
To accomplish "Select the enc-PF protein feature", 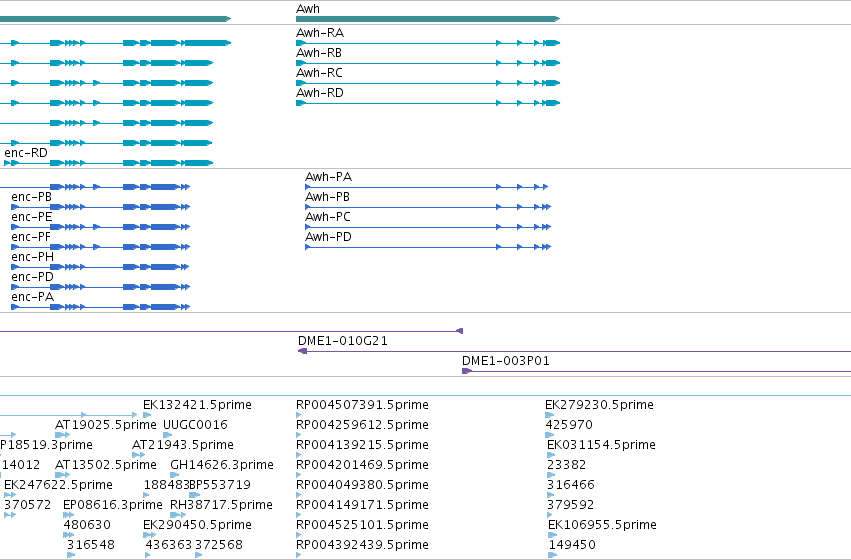I will tap(100, 247).
